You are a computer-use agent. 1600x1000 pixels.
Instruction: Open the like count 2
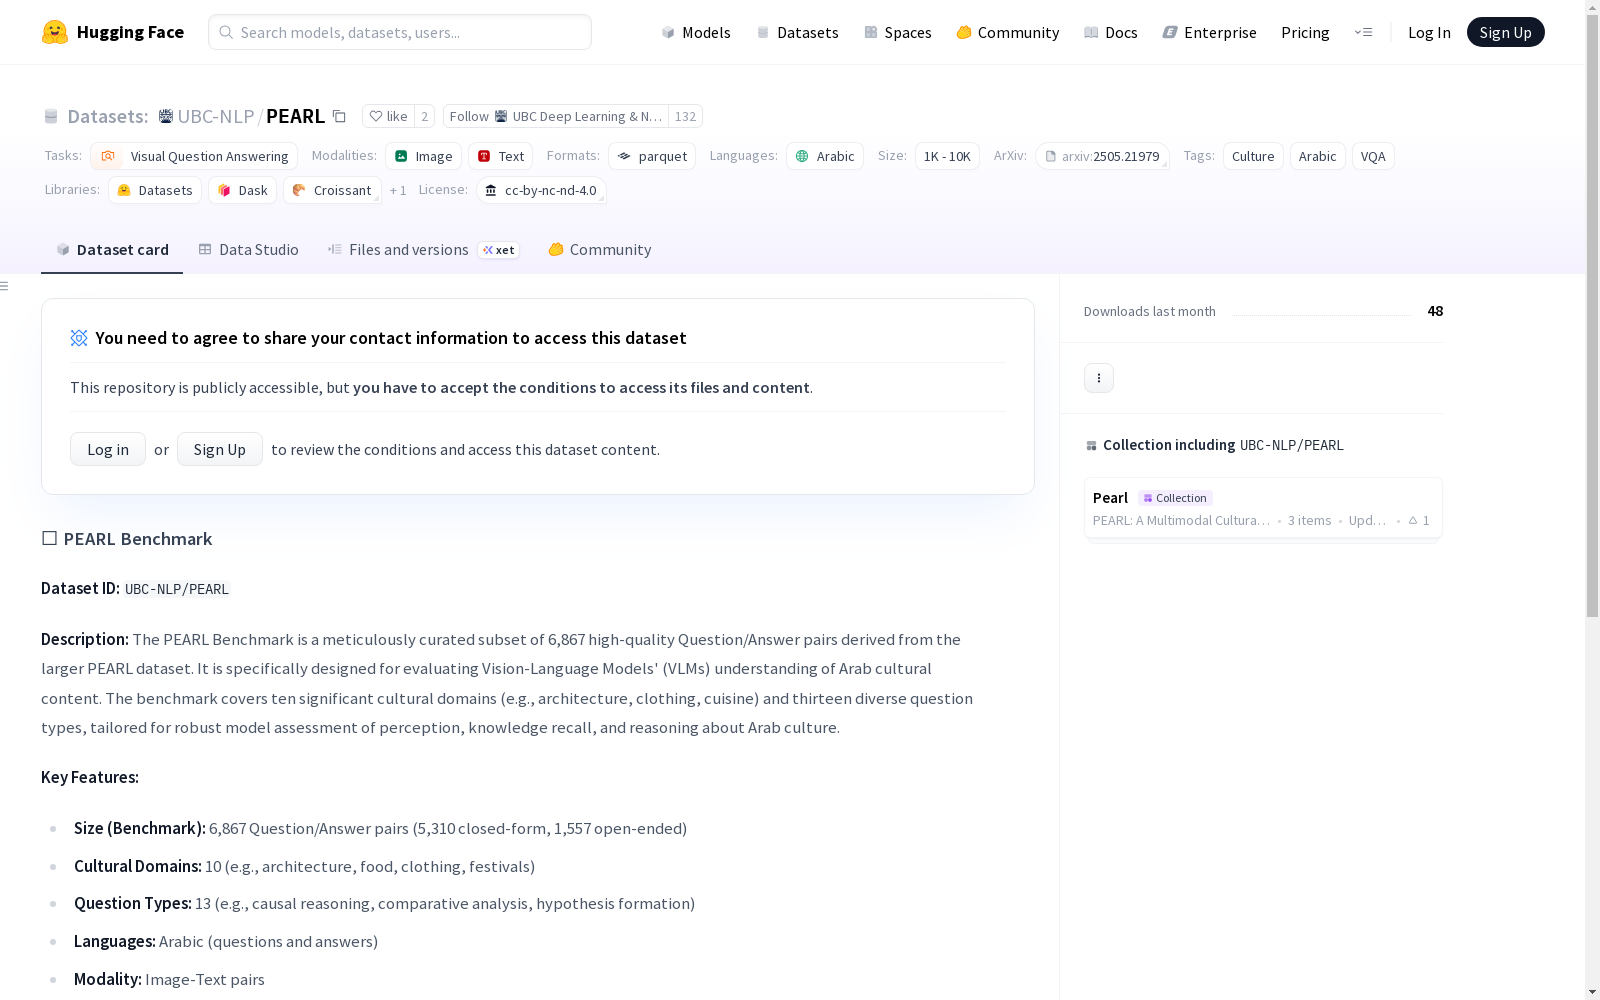click(424, 116)
